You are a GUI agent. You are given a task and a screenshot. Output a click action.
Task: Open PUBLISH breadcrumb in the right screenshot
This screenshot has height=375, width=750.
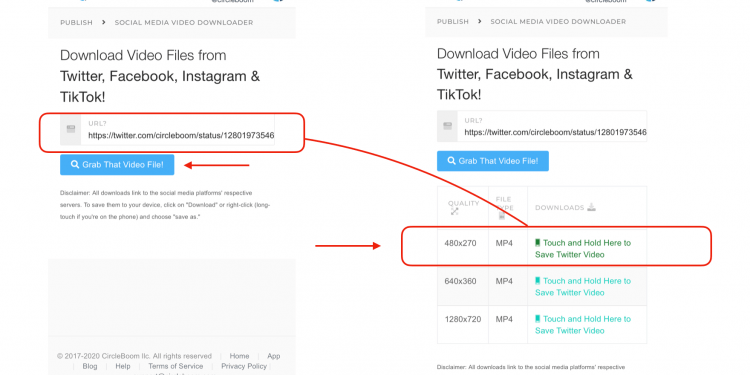point(453,22)
